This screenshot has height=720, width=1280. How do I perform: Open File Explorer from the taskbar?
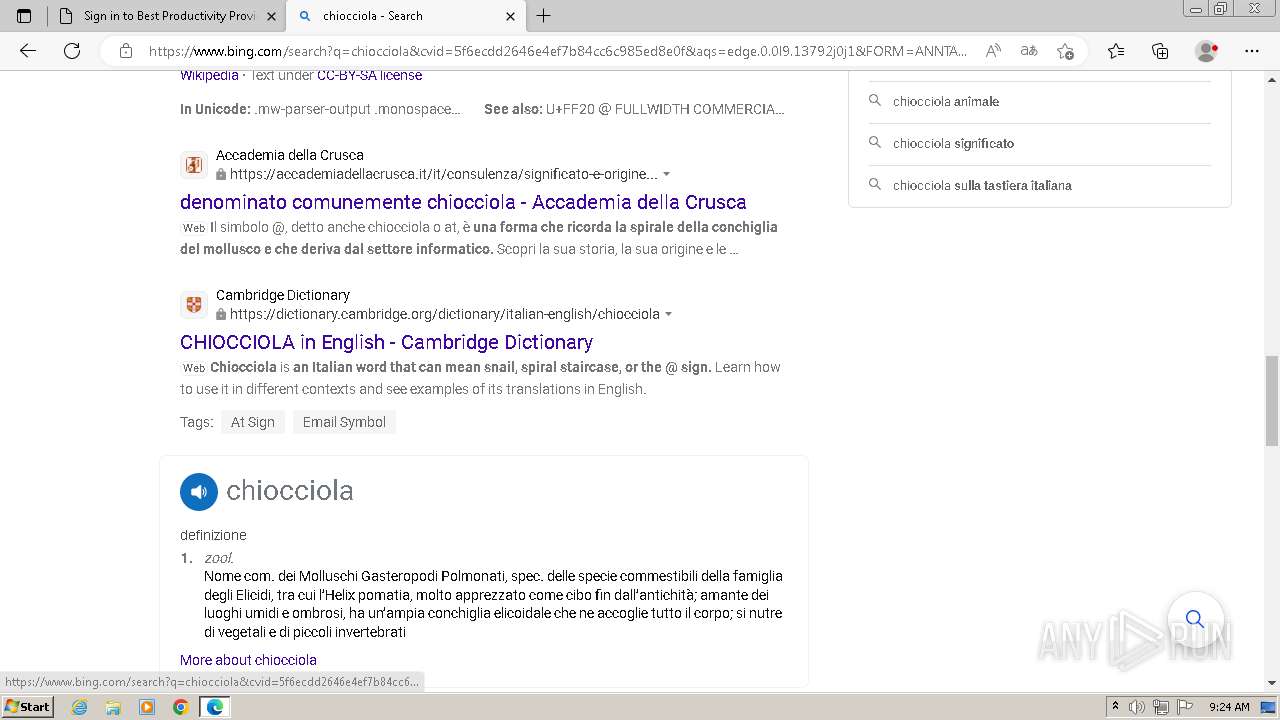click(113, 707)
